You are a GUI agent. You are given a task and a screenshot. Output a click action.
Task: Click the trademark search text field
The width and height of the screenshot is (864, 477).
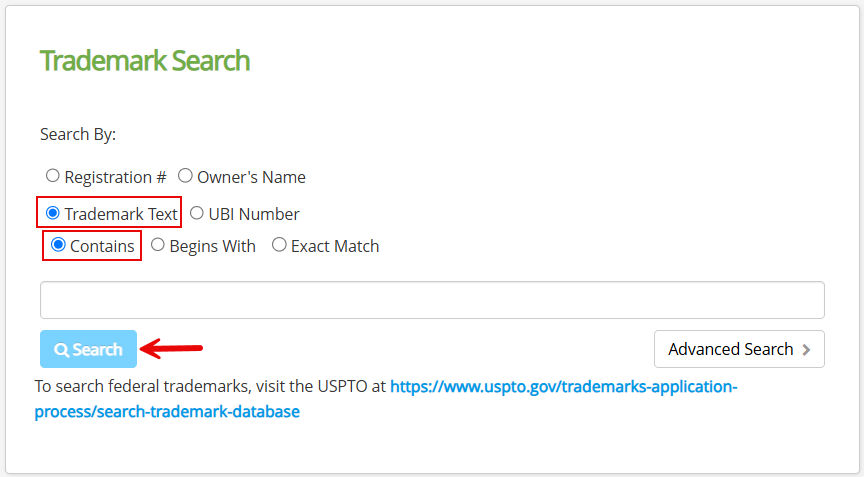click(x=432, y=300)
